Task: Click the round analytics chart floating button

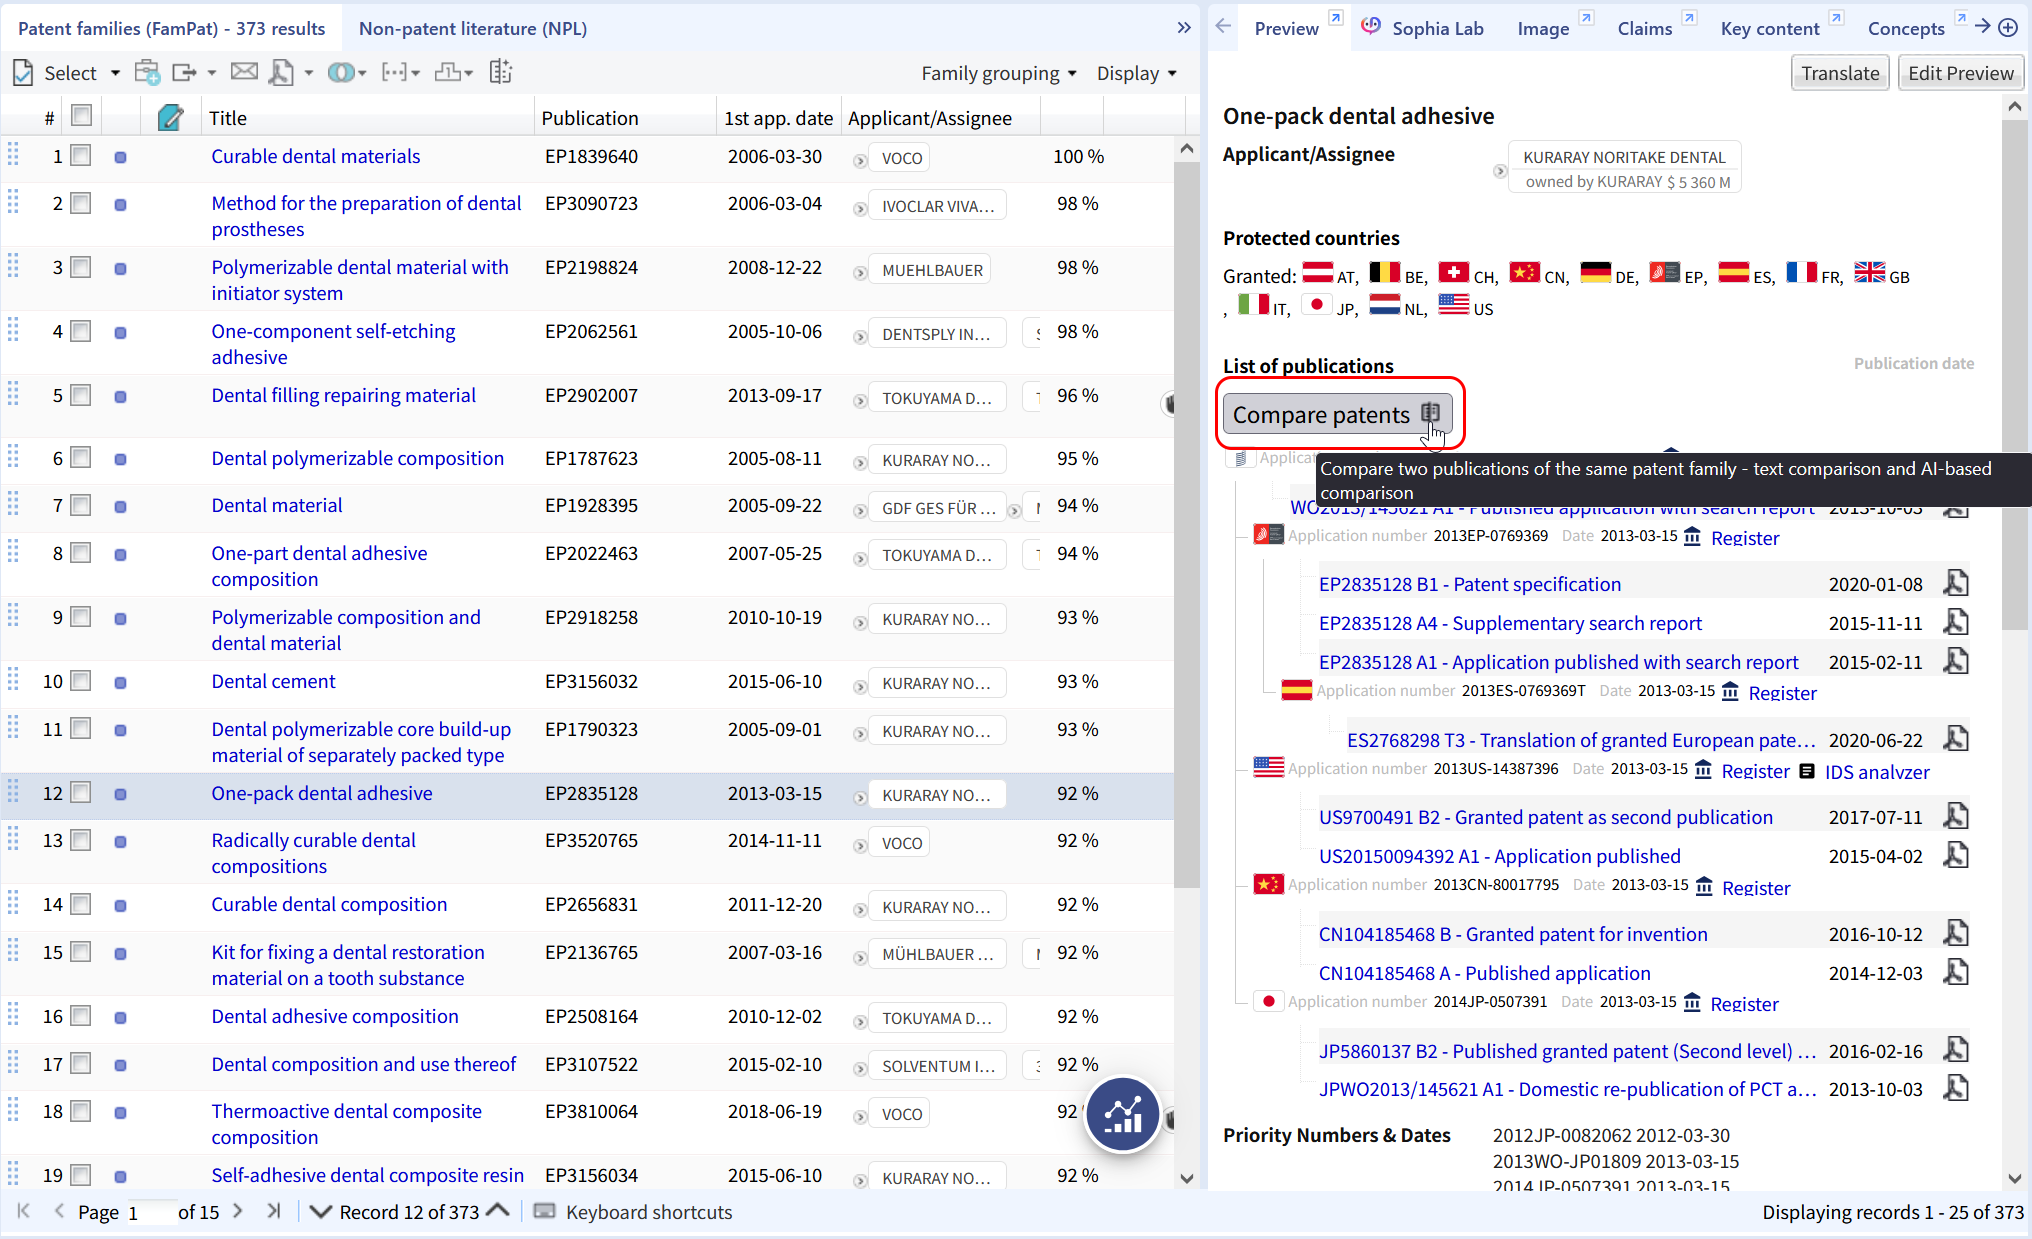Action: pos(1122,1114)
